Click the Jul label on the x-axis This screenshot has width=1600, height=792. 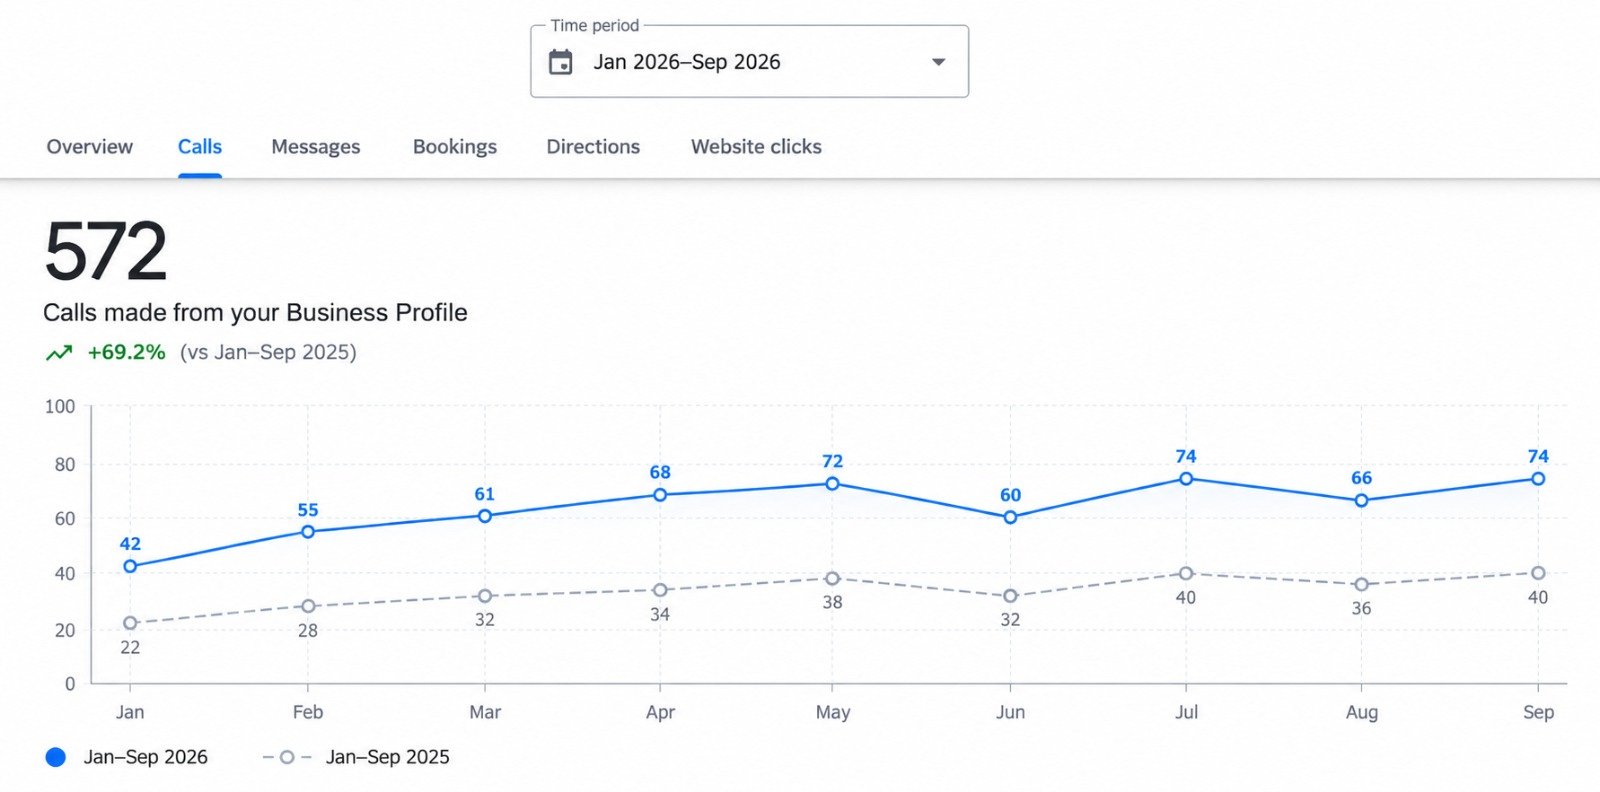(x=1186, y=712)
